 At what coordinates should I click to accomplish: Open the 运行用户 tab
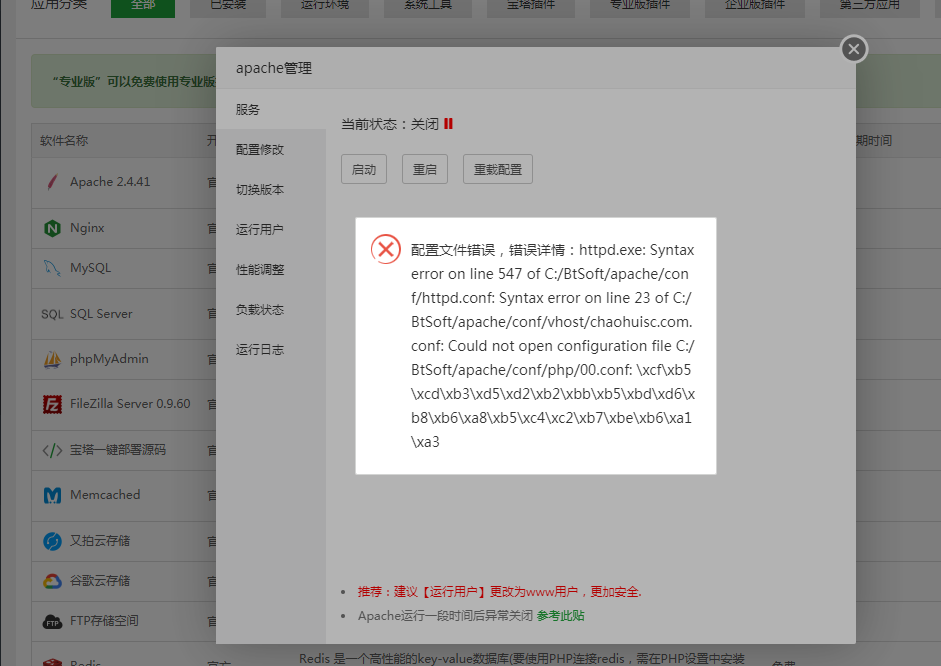271,229
